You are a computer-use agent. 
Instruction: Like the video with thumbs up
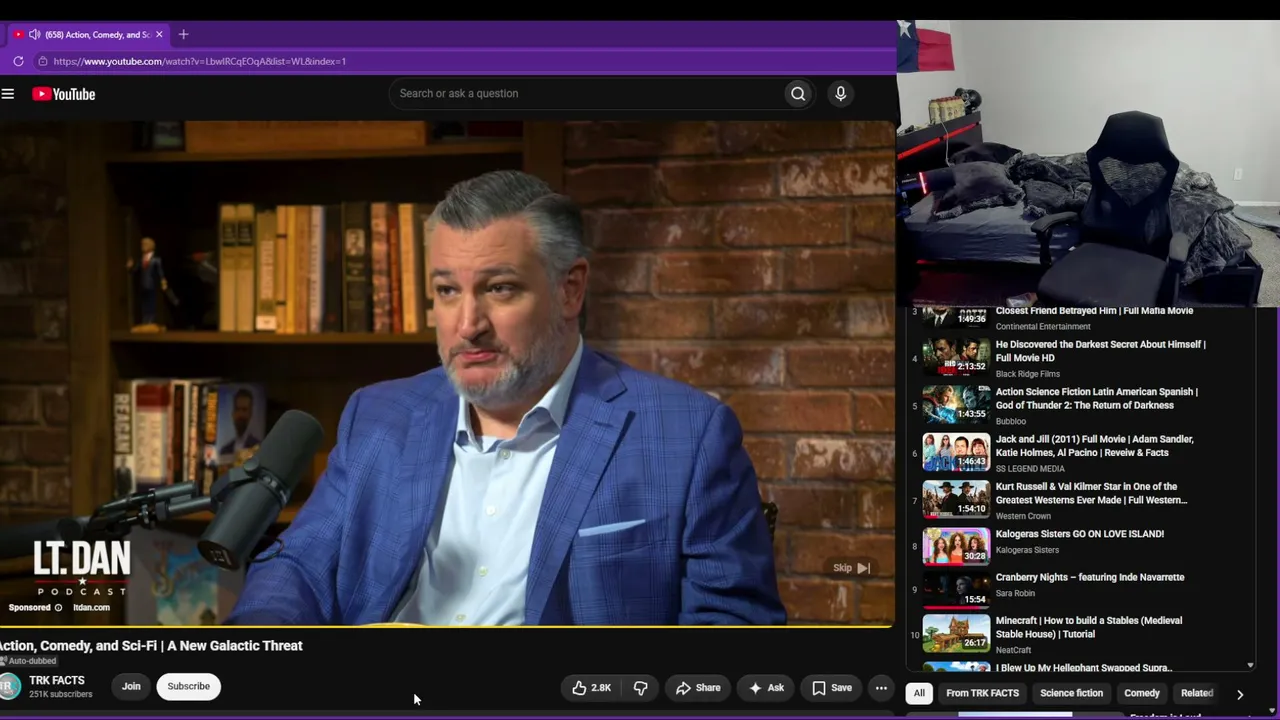click(x=591, y=688)
